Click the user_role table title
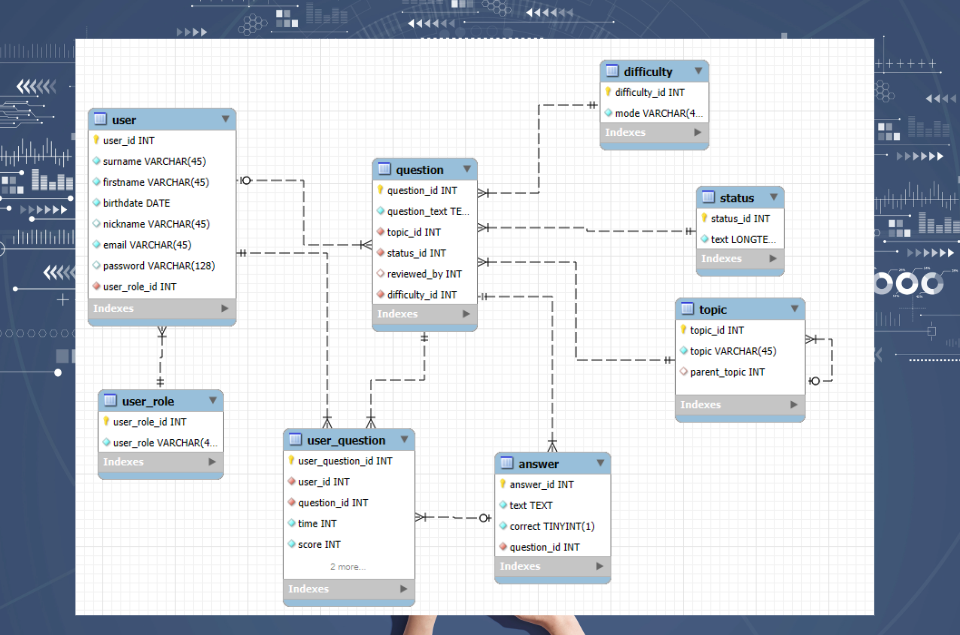Screen dimensions: 960x635 coord(148,402)
